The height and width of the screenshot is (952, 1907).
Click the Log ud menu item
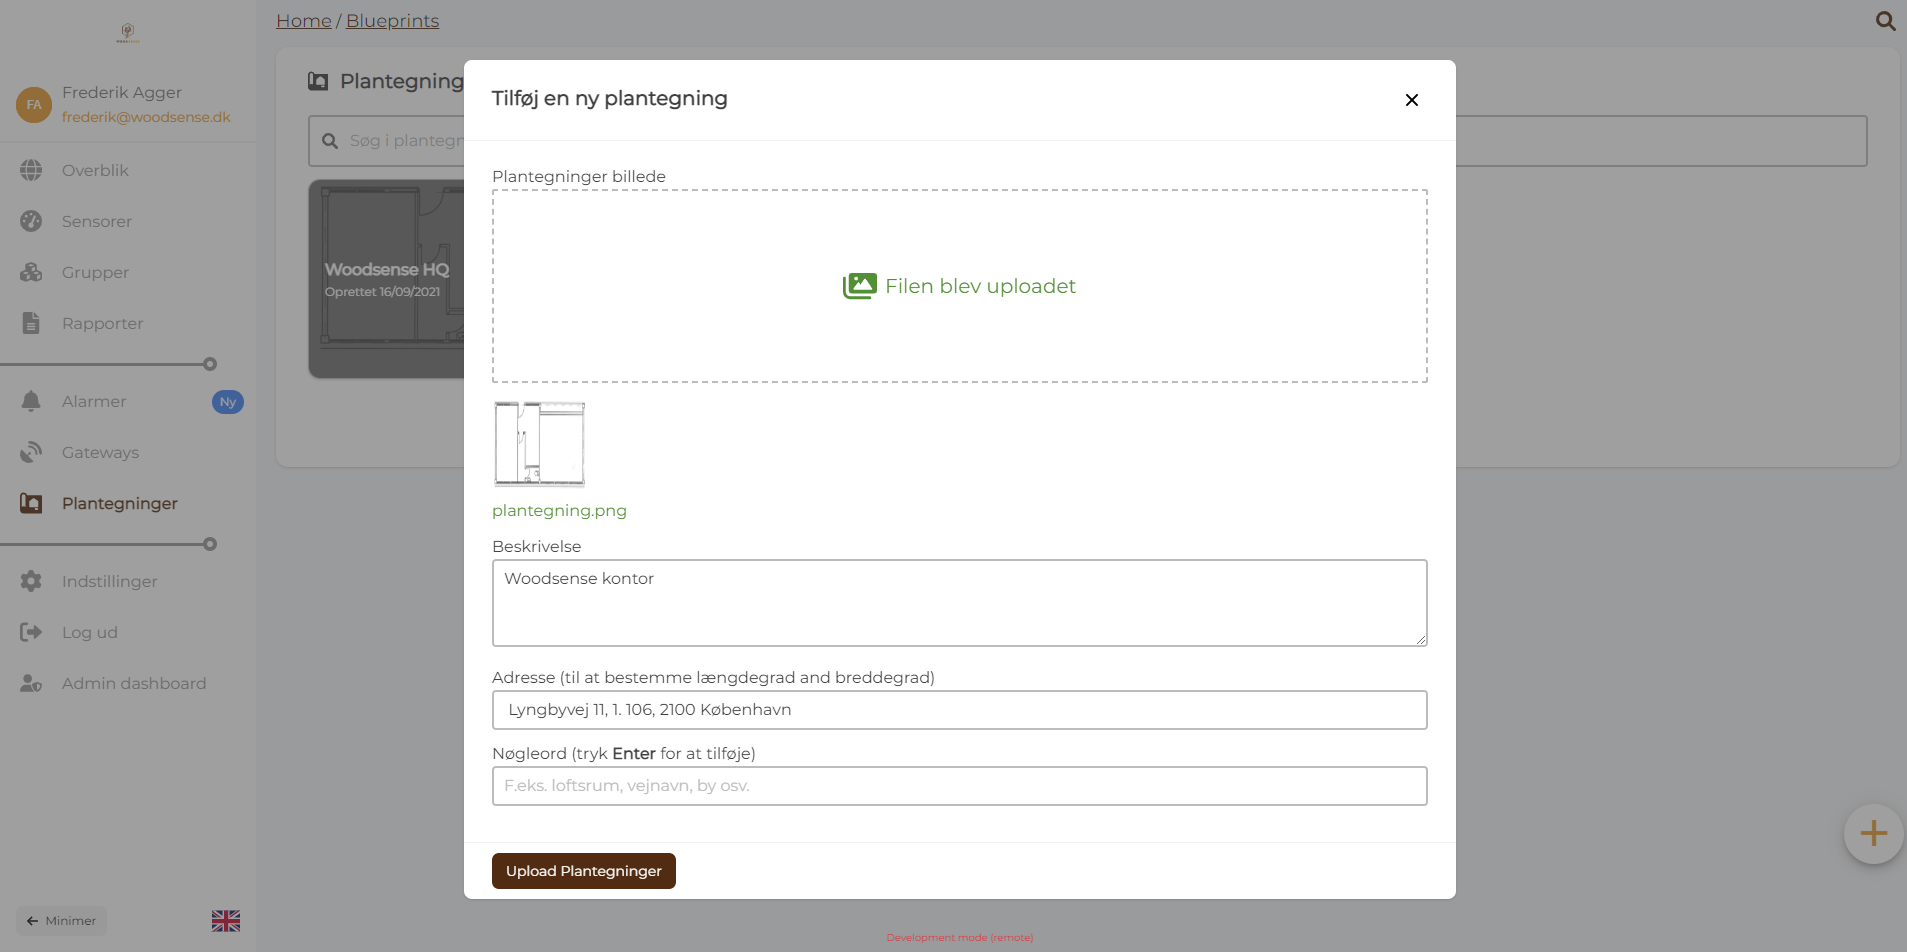click(x=89, y=632)
